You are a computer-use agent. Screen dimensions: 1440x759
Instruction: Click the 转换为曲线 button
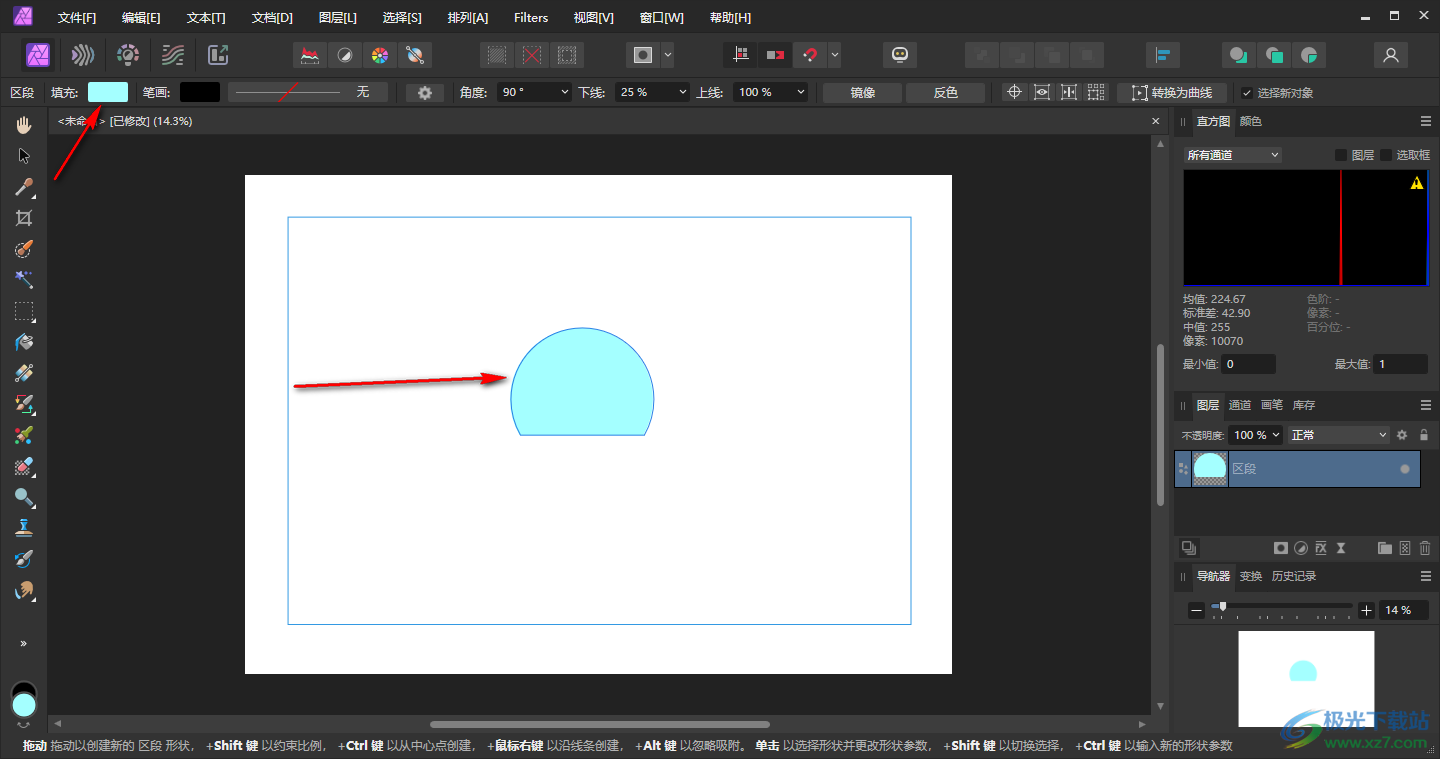(1171, 92)
